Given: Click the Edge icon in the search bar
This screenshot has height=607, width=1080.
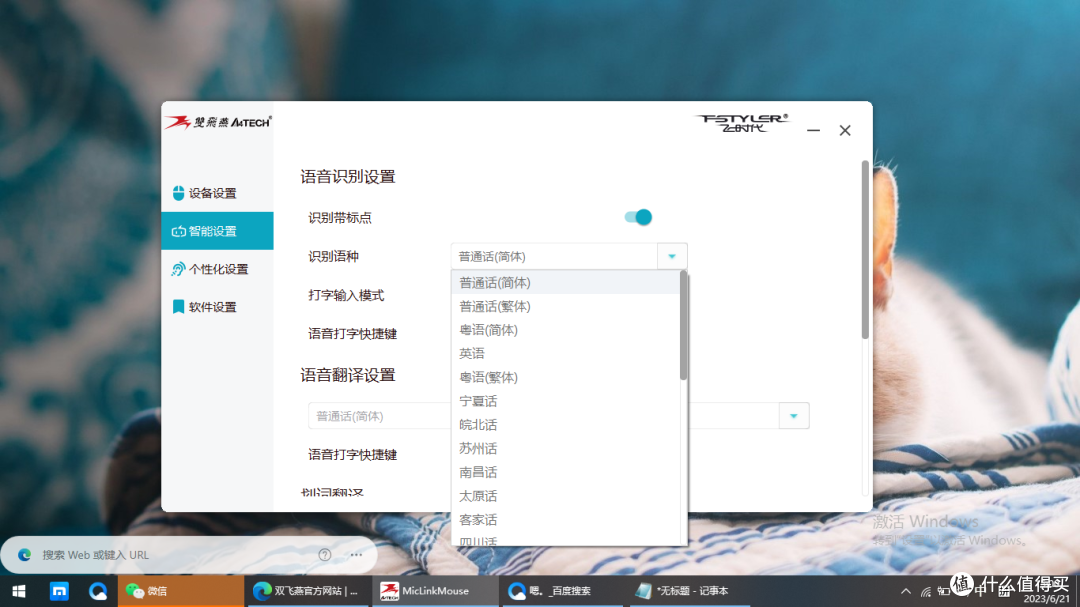Looking at the screenshot, I should coord(25,555).
